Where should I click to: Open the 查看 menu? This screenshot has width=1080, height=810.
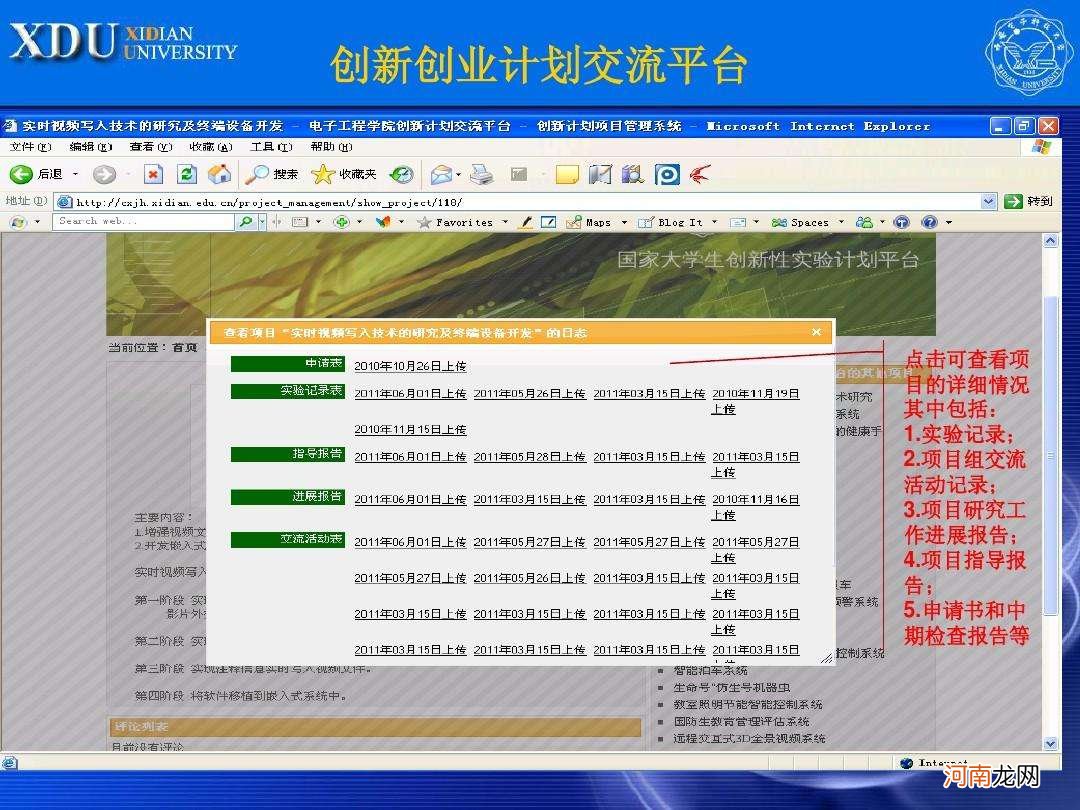150,146
